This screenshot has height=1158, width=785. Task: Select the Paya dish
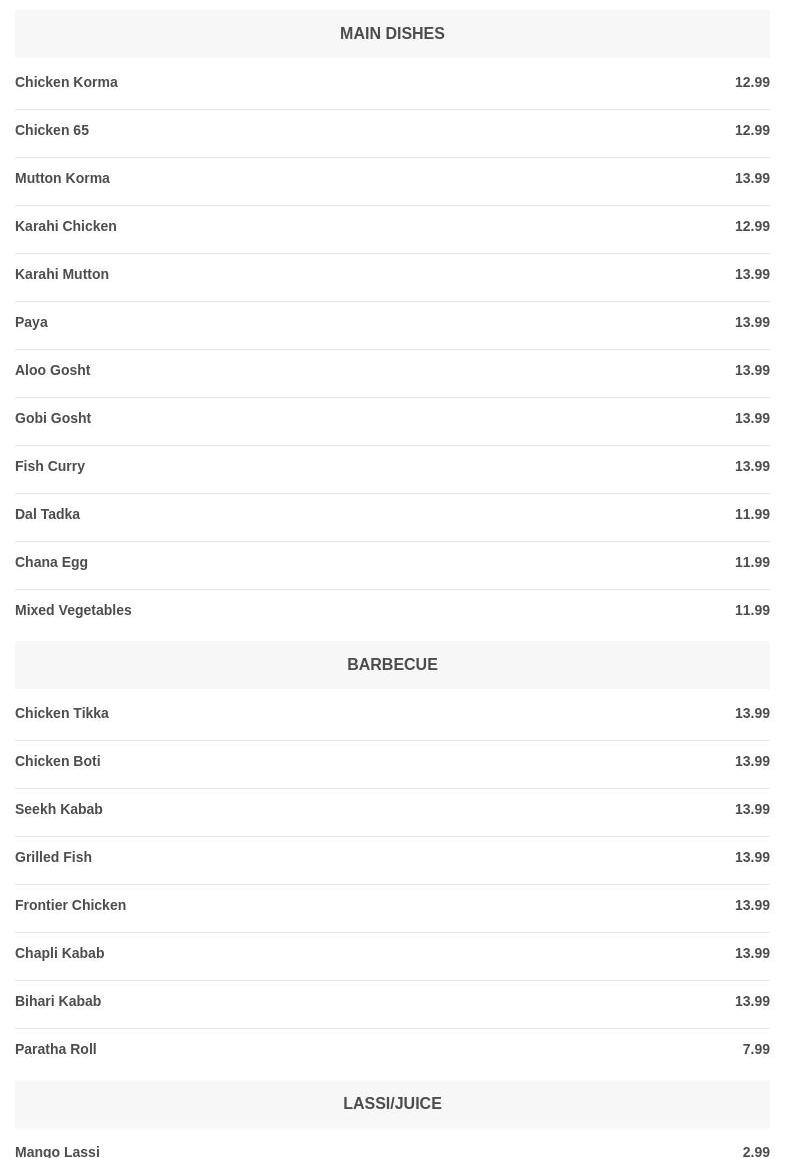31,322
